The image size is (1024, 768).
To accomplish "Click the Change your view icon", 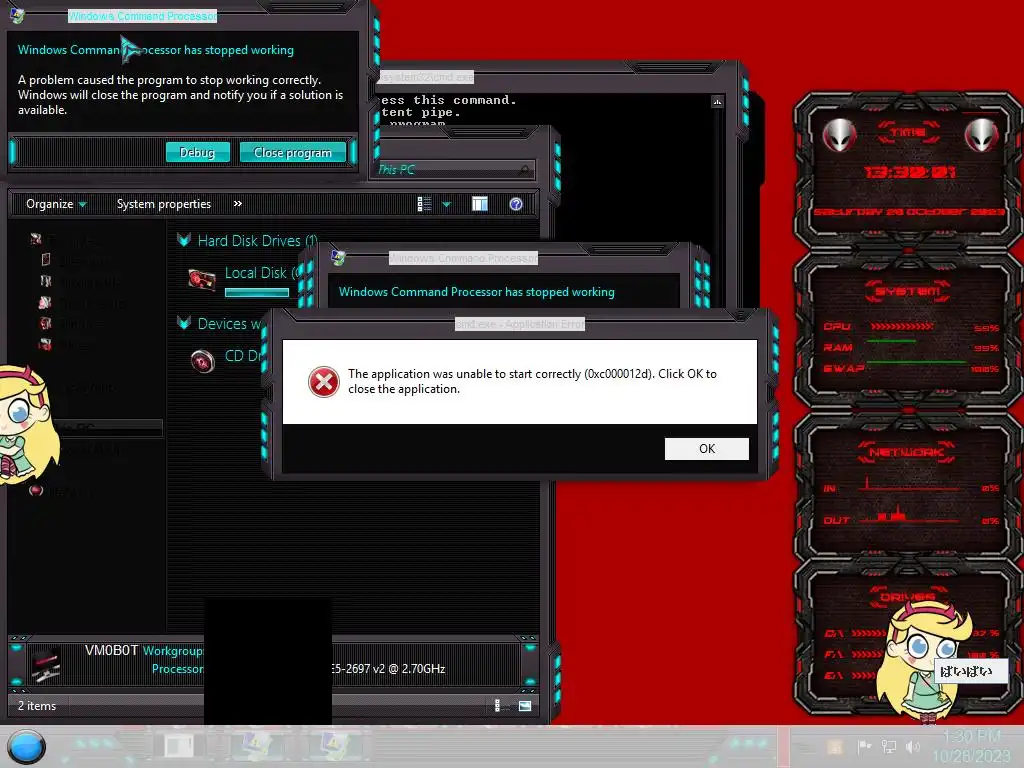I will tap(424, 204).
